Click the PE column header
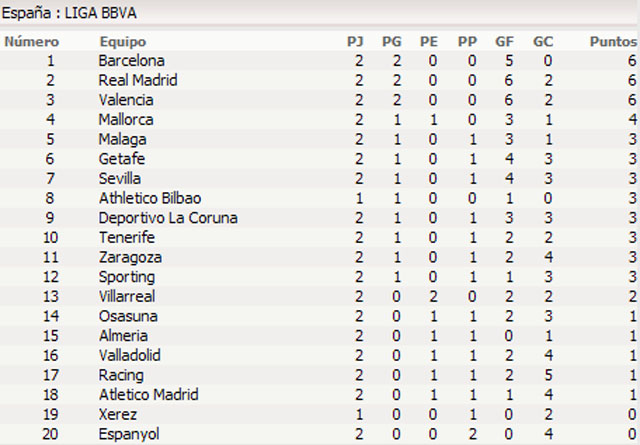This screenshot has width=640, height=445. coord(429,42)
